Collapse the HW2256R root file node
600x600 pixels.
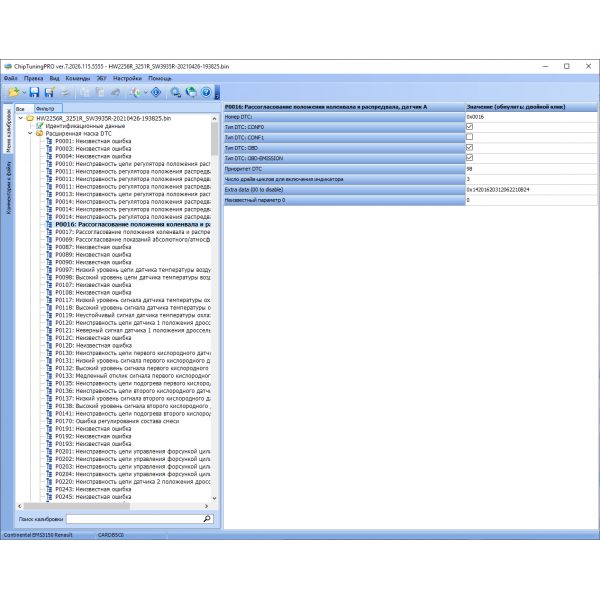(22, 119)
